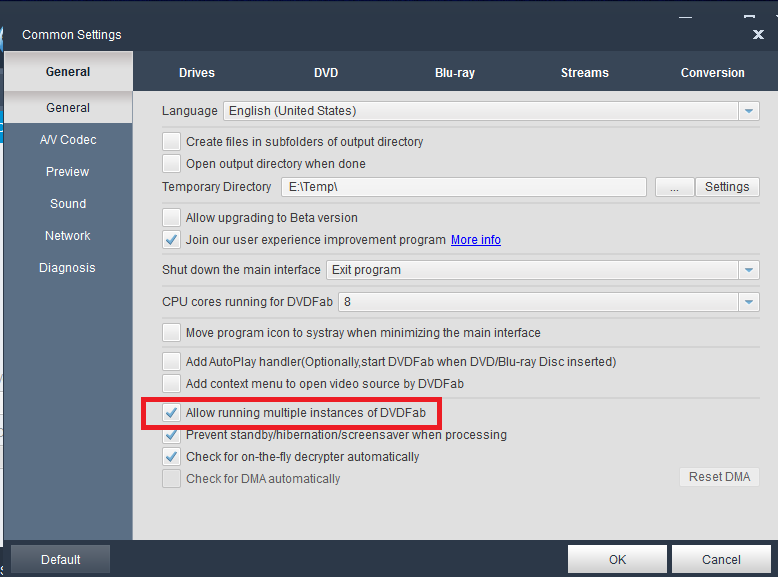Enable Add AutoPlay handler checkbox
Screen dimensions: 778x577
click(x=171, y=361)
